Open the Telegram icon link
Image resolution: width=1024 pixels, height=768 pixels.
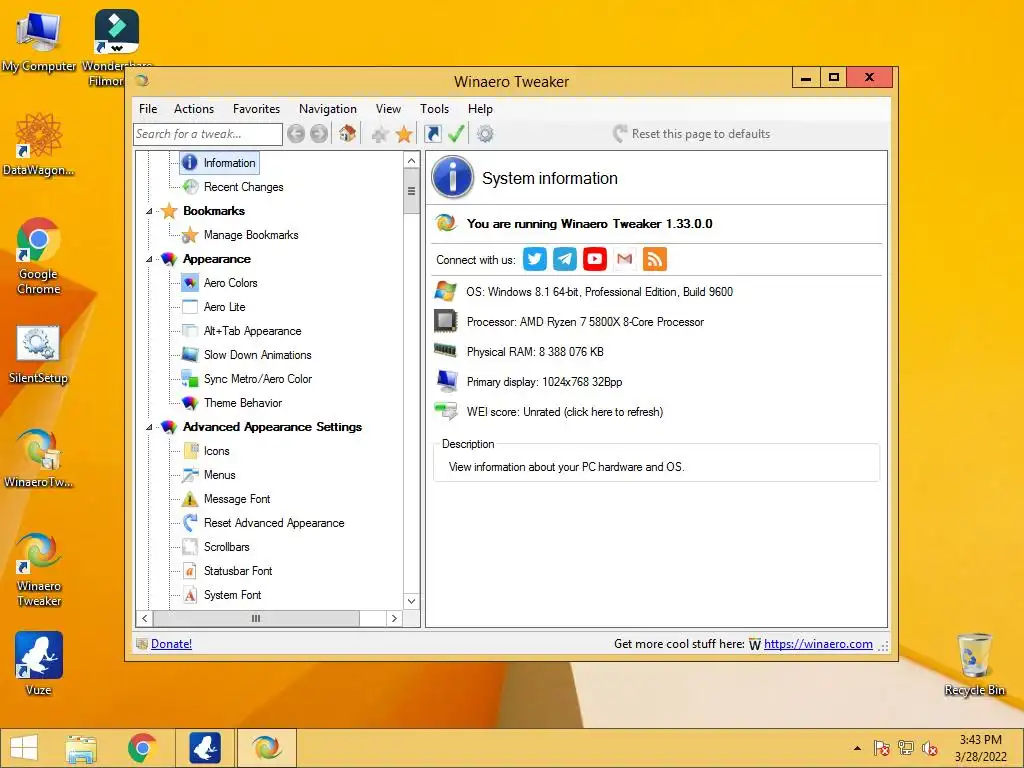(565, 259)
